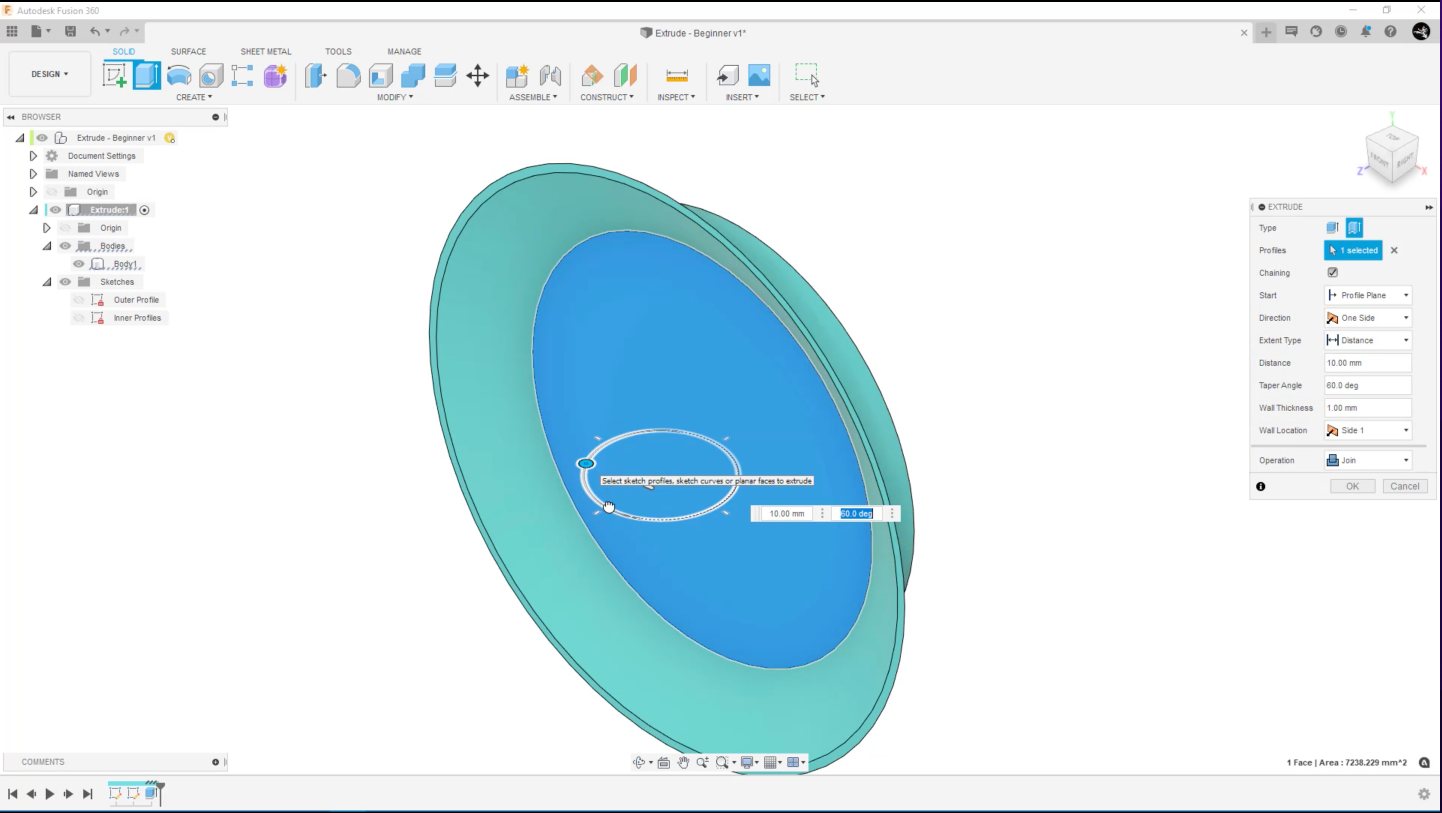Click the Create Sketch icon

(x=116, y=76)
